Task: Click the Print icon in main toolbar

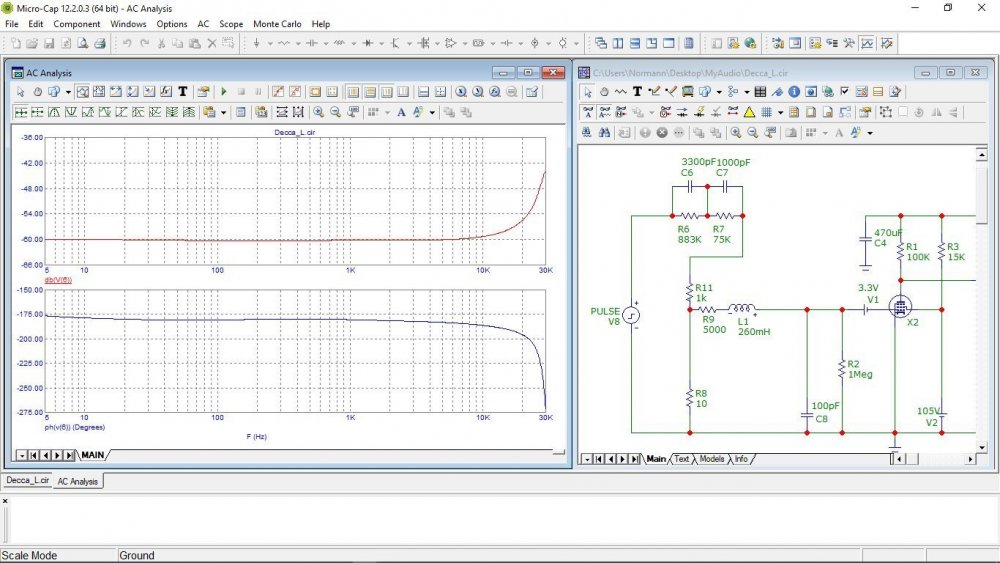Action: click(100, 43)
